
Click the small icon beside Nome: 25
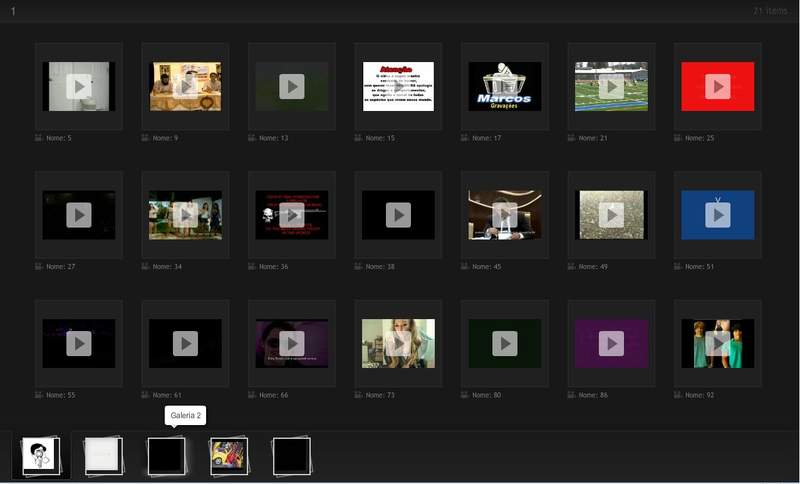pos(678,138)
